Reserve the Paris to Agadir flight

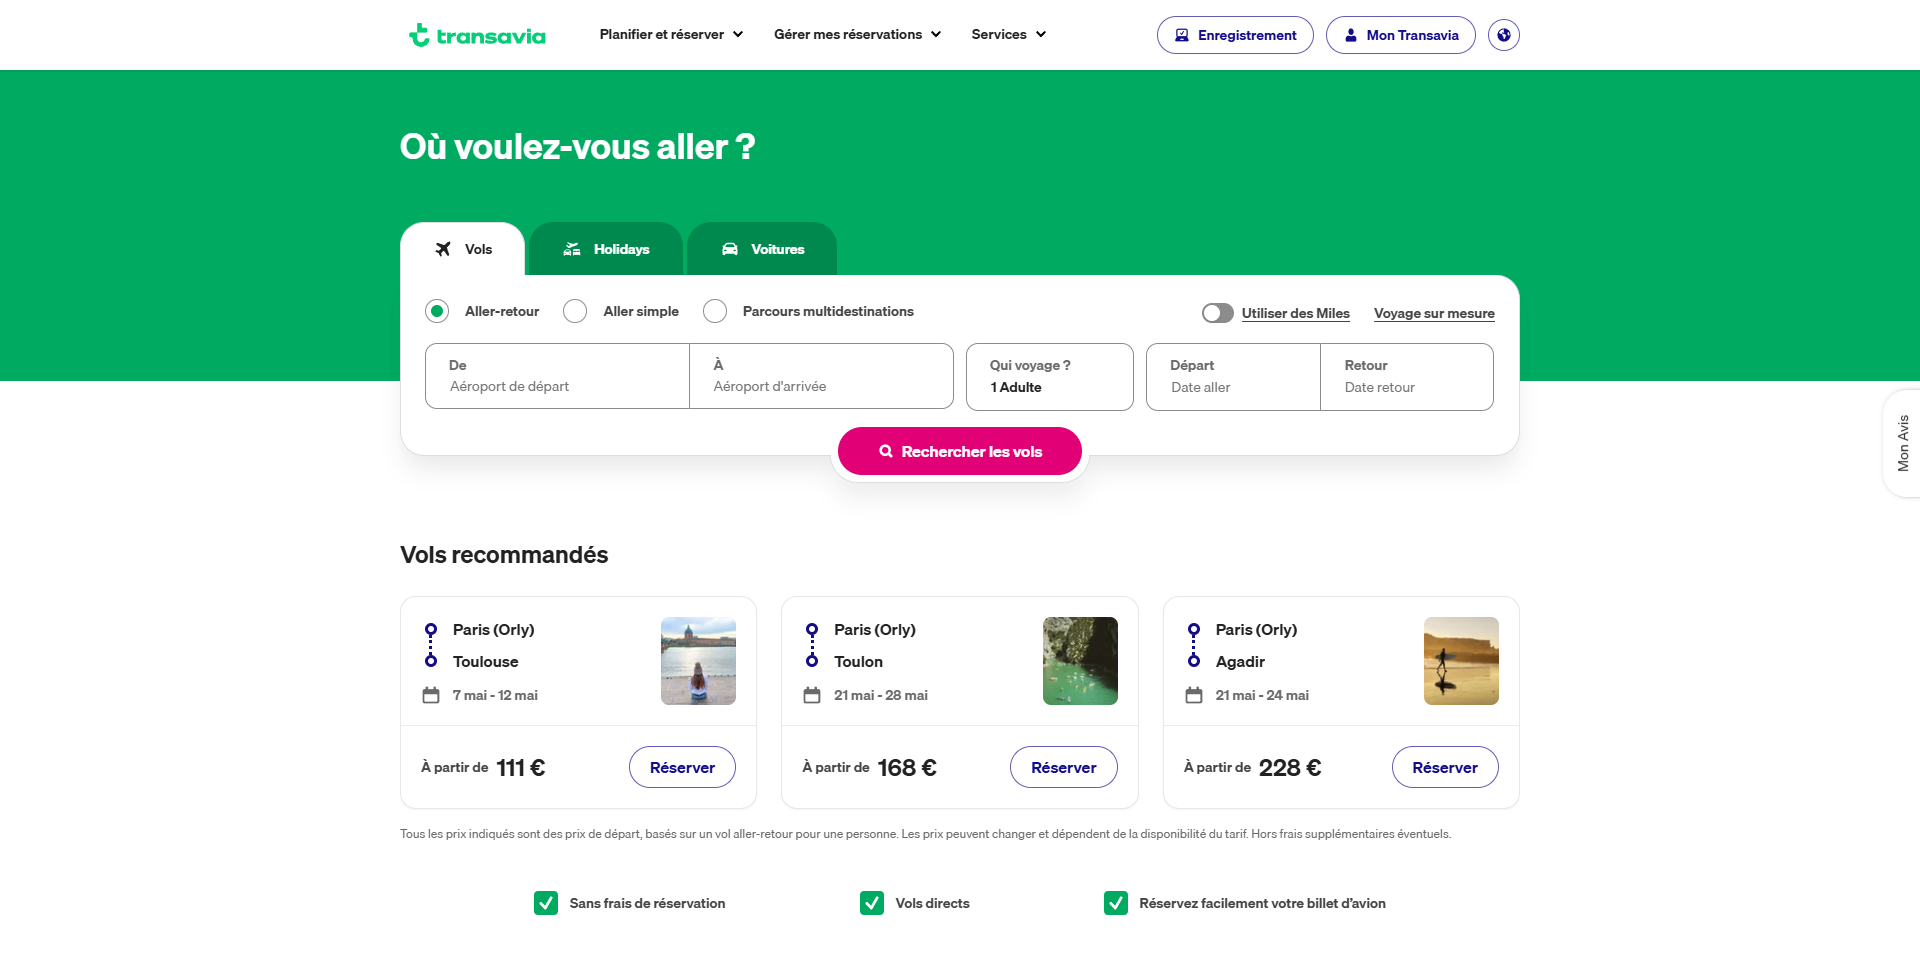1445,767
